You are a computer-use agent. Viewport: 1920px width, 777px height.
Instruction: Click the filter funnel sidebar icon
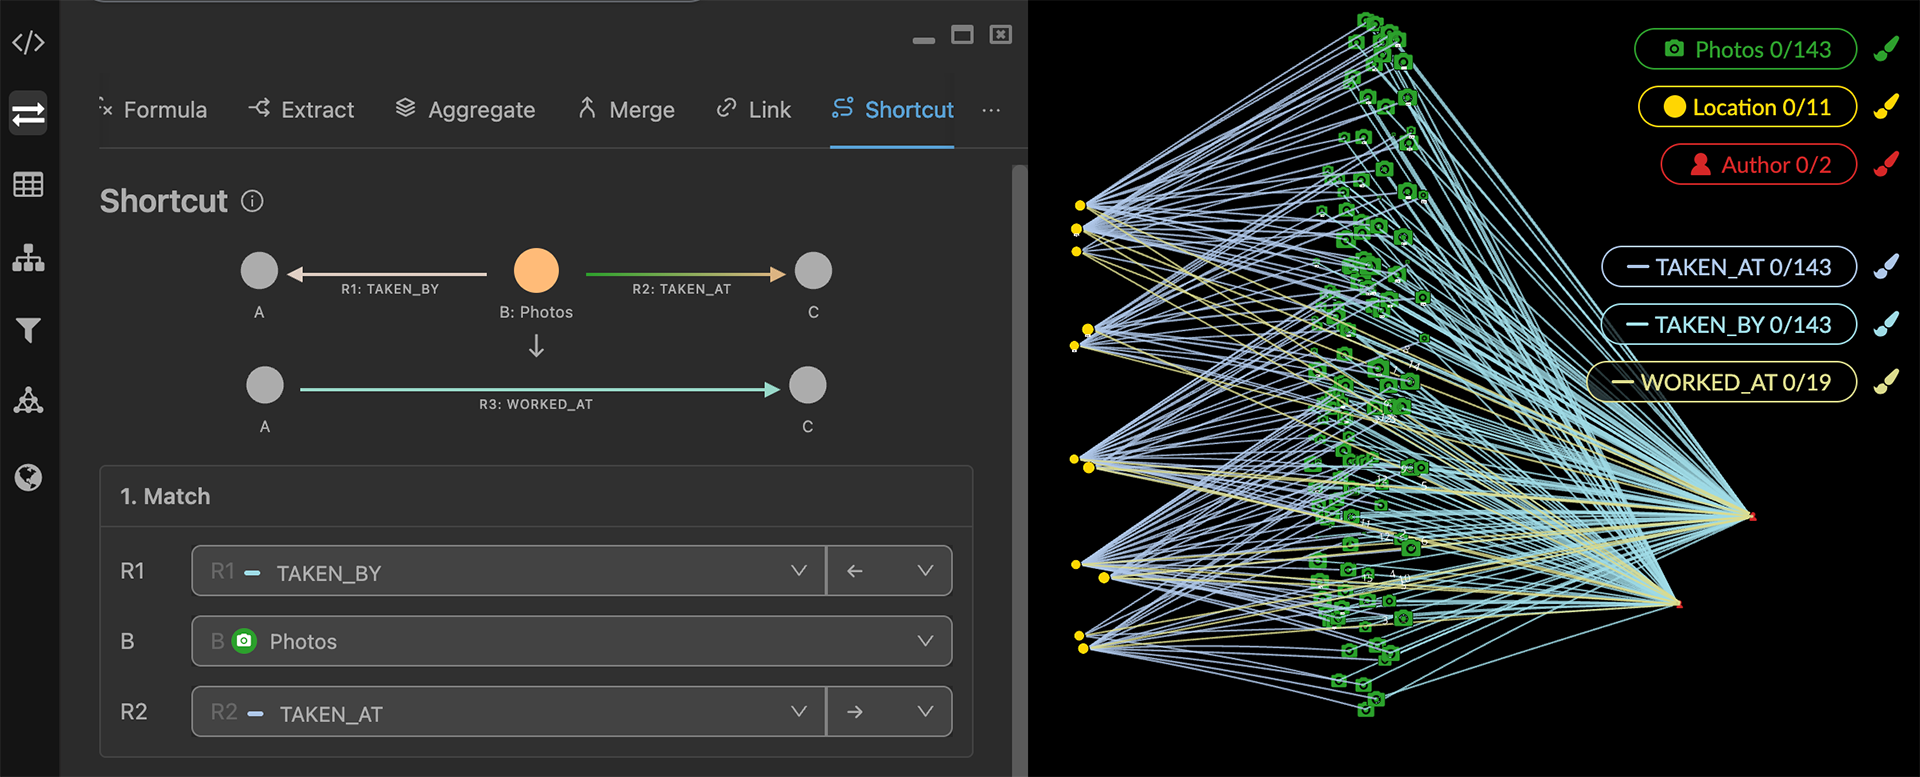tap(28, 330)
